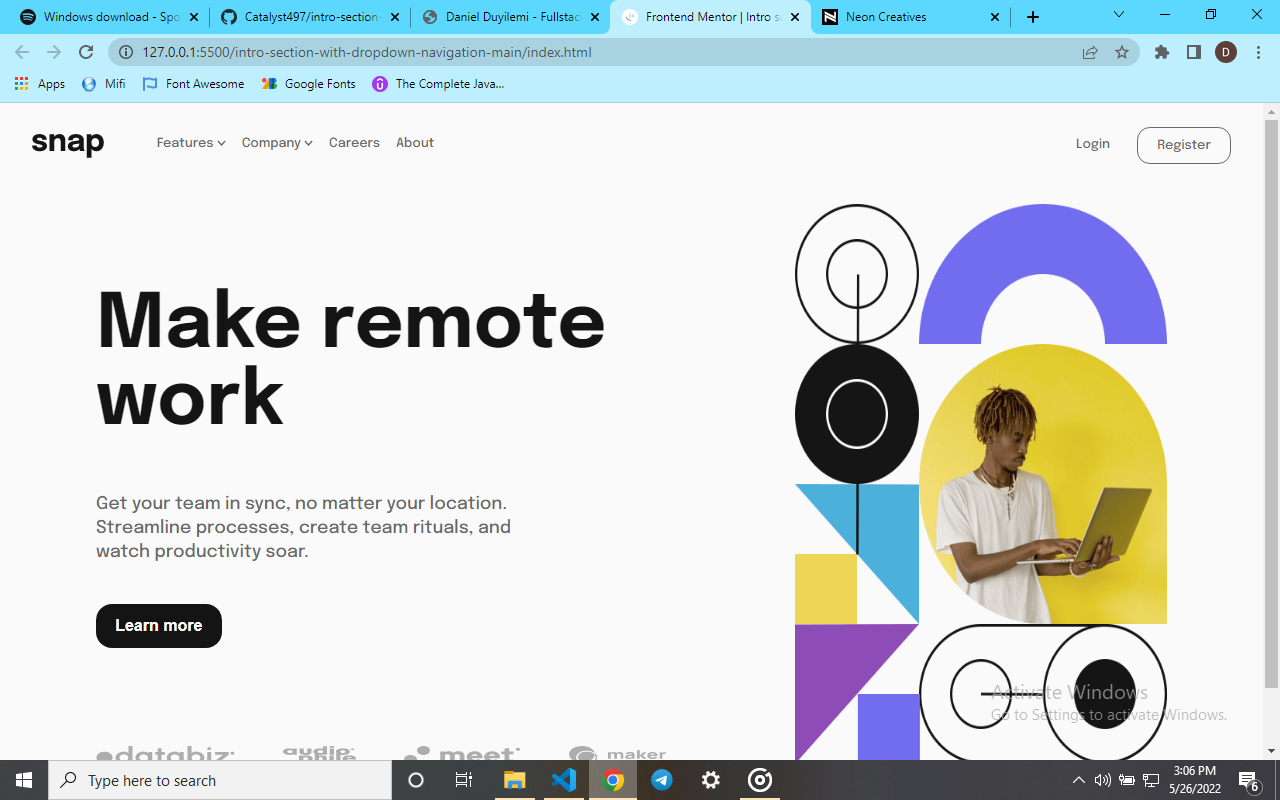Open the Careers nav link
The width and height of the screenshot is (1280, 800).
[x=354, y=143]
